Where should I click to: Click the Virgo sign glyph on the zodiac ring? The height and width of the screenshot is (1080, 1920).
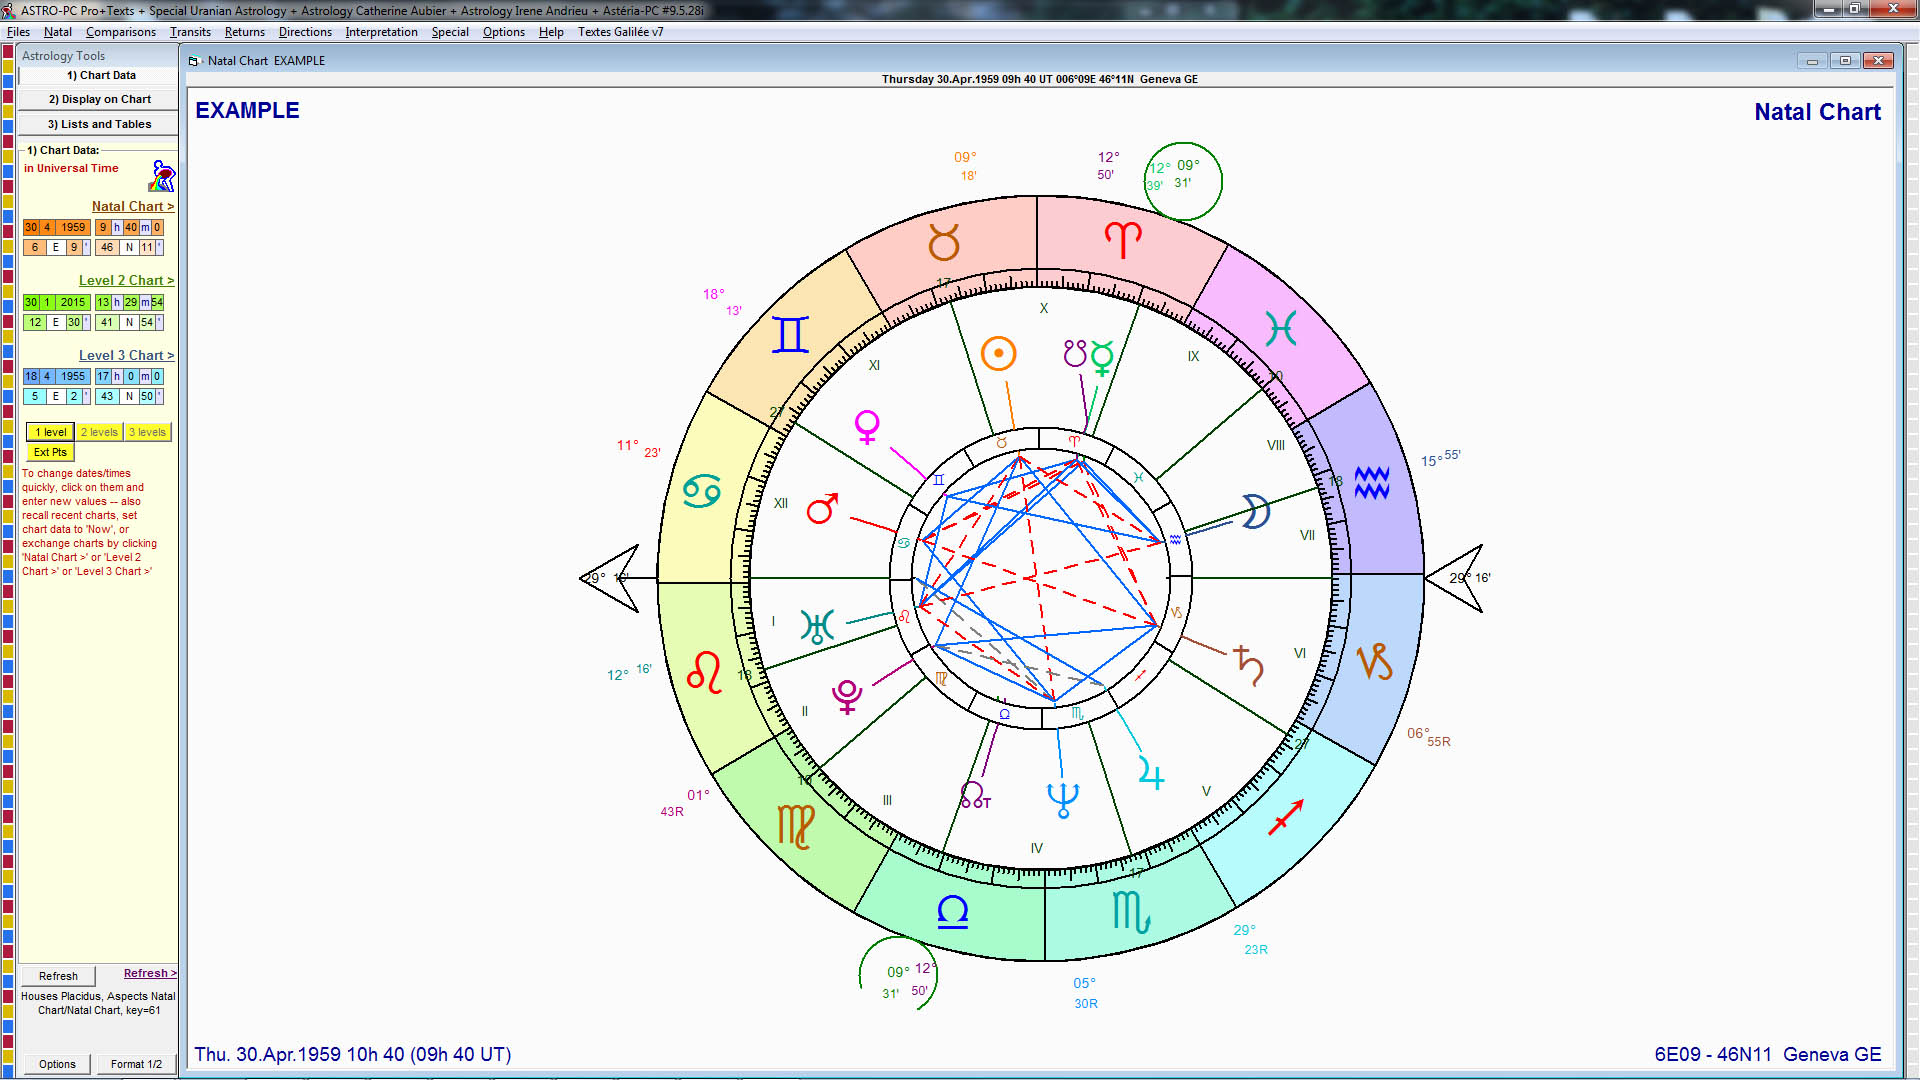796,827
